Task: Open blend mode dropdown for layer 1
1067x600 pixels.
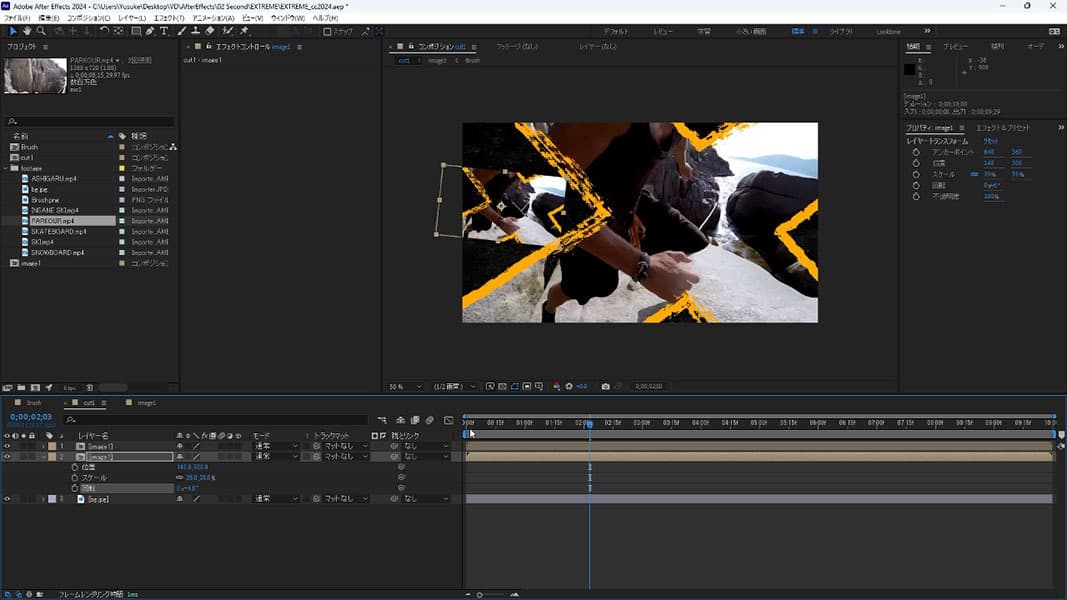Action: click(x=275, y=446)
